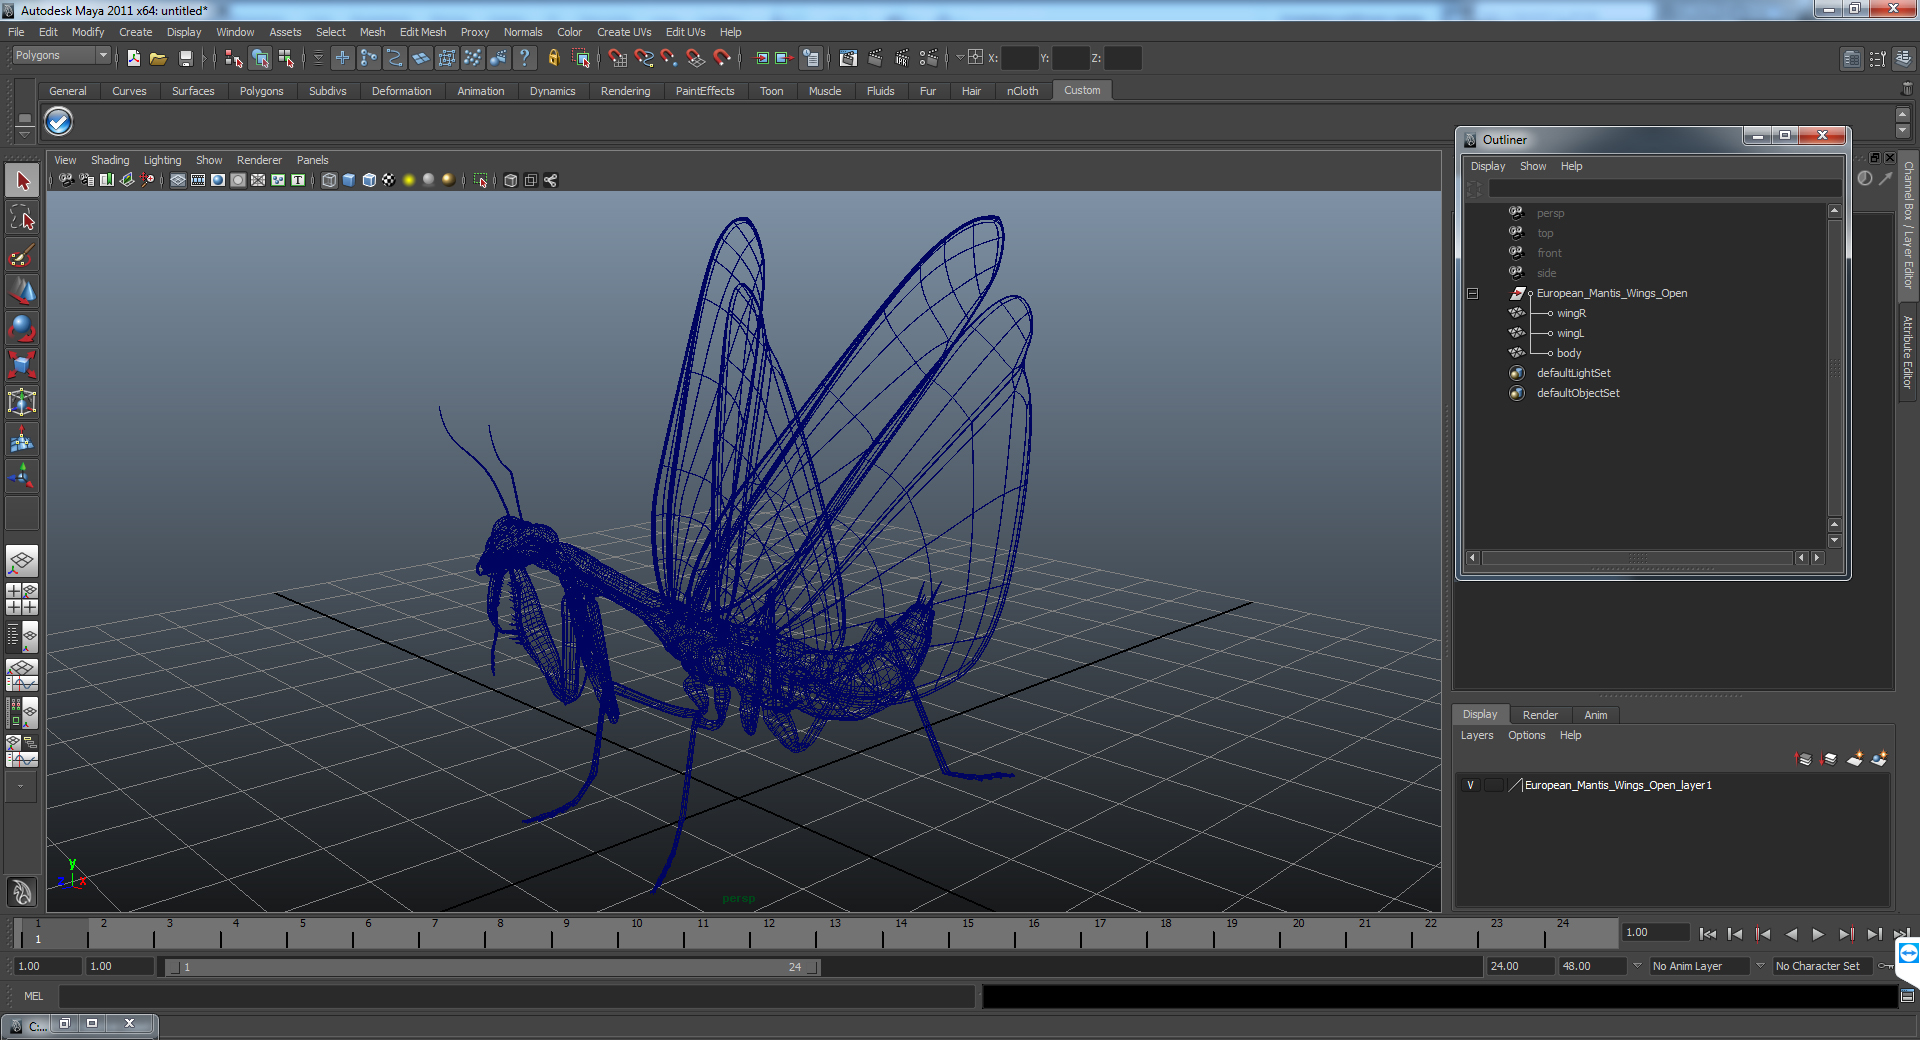Viewport: 1920px width, 1040px height.
Task: Move selected layer down
Action: (x=1829, y=759)
